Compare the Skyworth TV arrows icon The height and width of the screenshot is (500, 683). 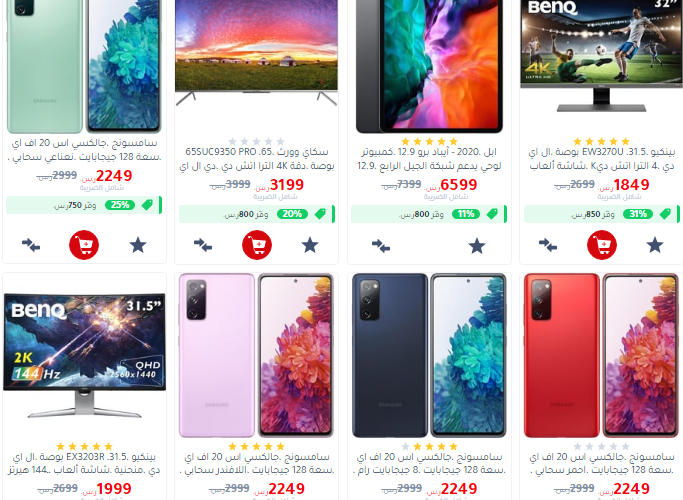pos(203,245)
